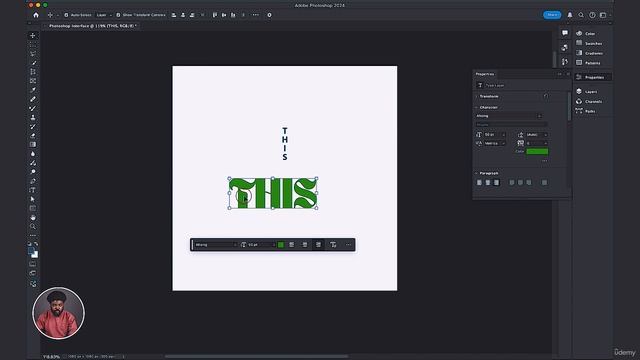Toggle center align in floating text bar
640x360 pixels.
pyautogui.click(x=304, y=245)
